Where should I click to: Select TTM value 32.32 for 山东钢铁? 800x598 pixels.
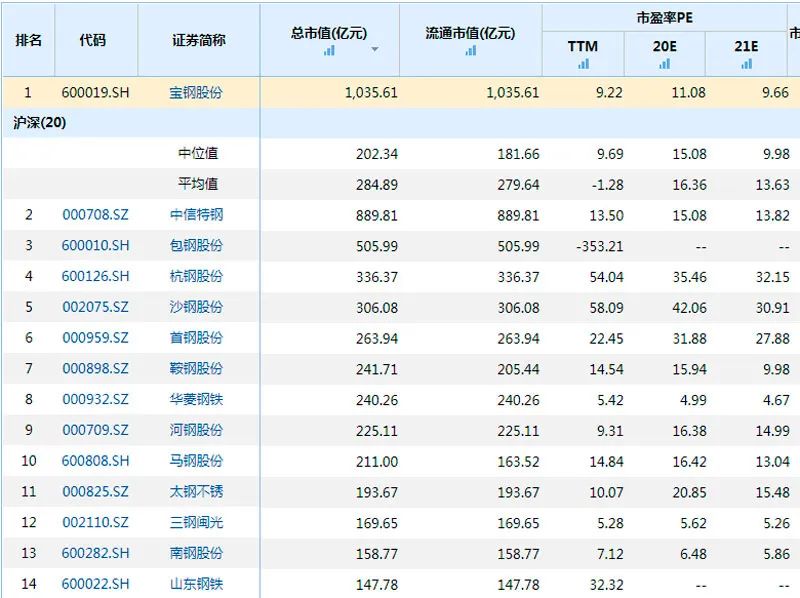[606, 585]
